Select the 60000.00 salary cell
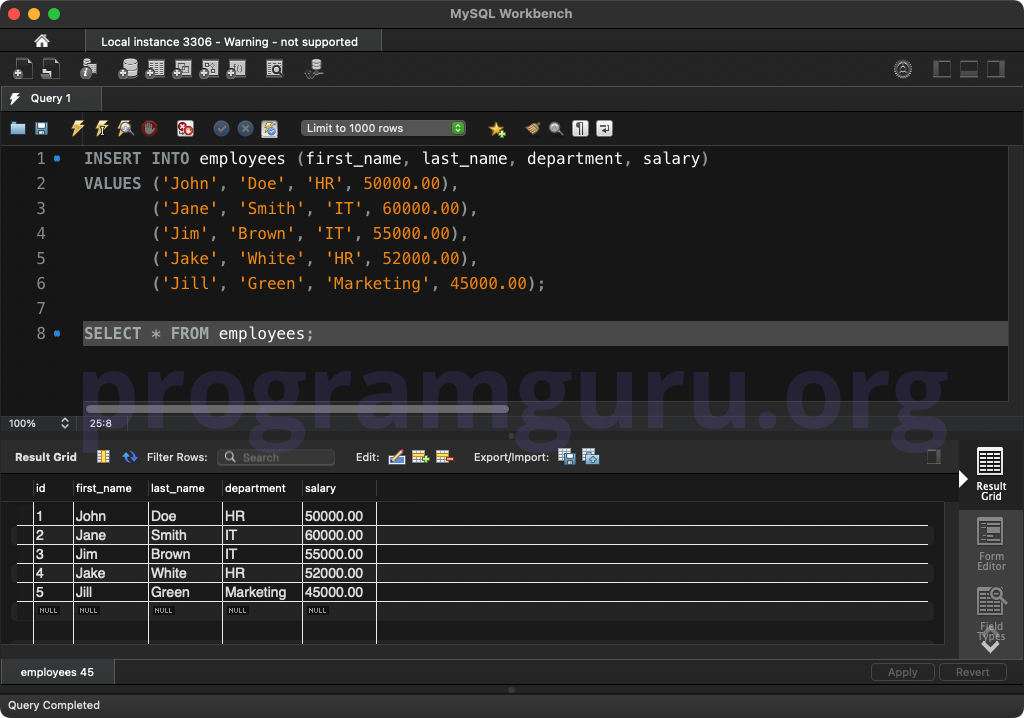Viewport: 1024px width, 718px height. point(340,534)
